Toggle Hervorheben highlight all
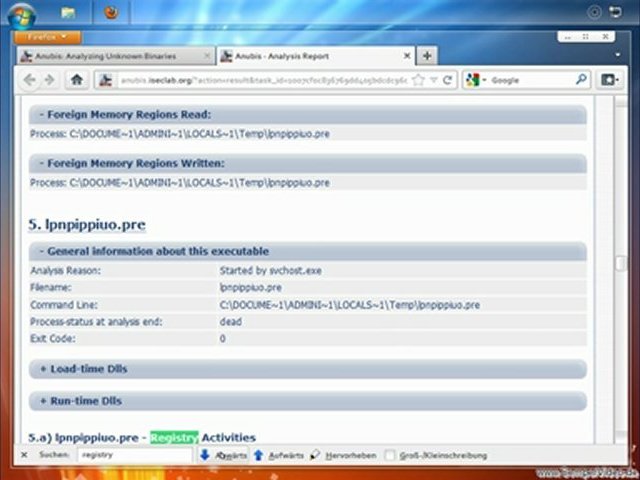This screenshot has height=480, width=640. pos(343,455)
